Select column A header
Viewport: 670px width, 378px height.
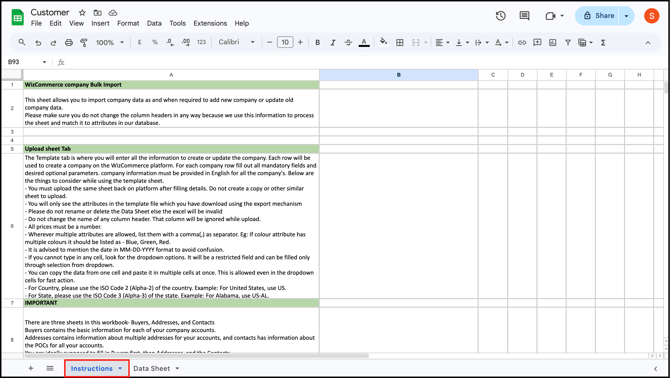coord(171,75)
